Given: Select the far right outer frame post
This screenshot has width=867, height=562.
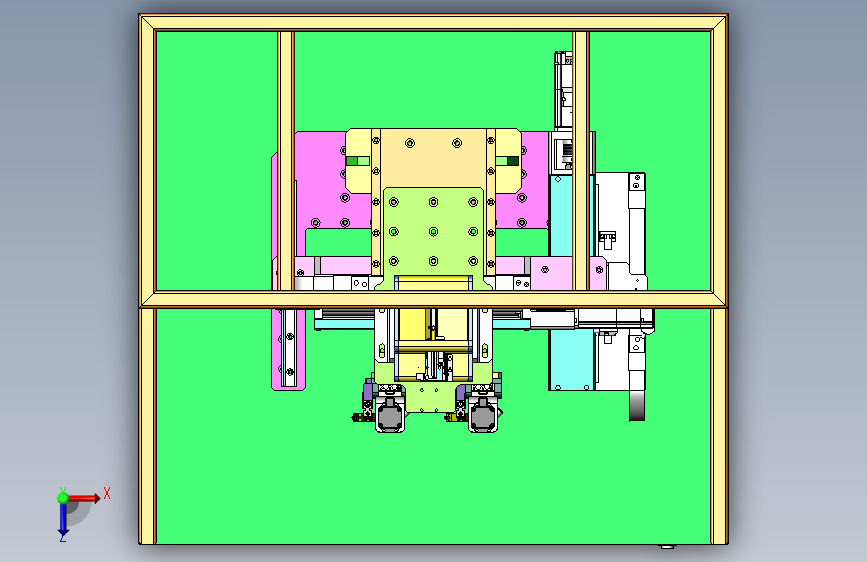Looking at the screenshot, I should point(719,279).
